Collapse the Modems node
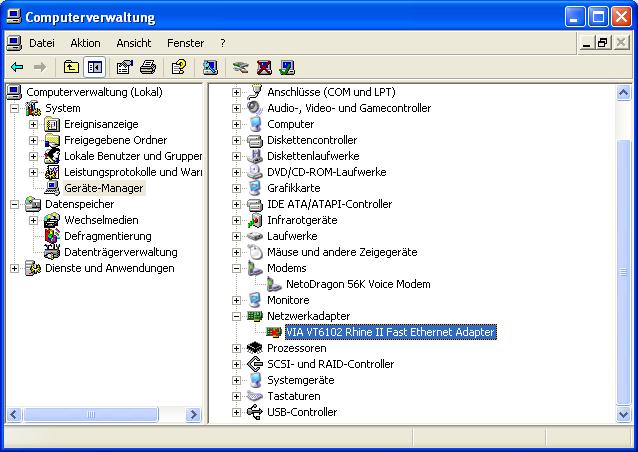This screenshot has width=638, height=452. pos(237,268)
